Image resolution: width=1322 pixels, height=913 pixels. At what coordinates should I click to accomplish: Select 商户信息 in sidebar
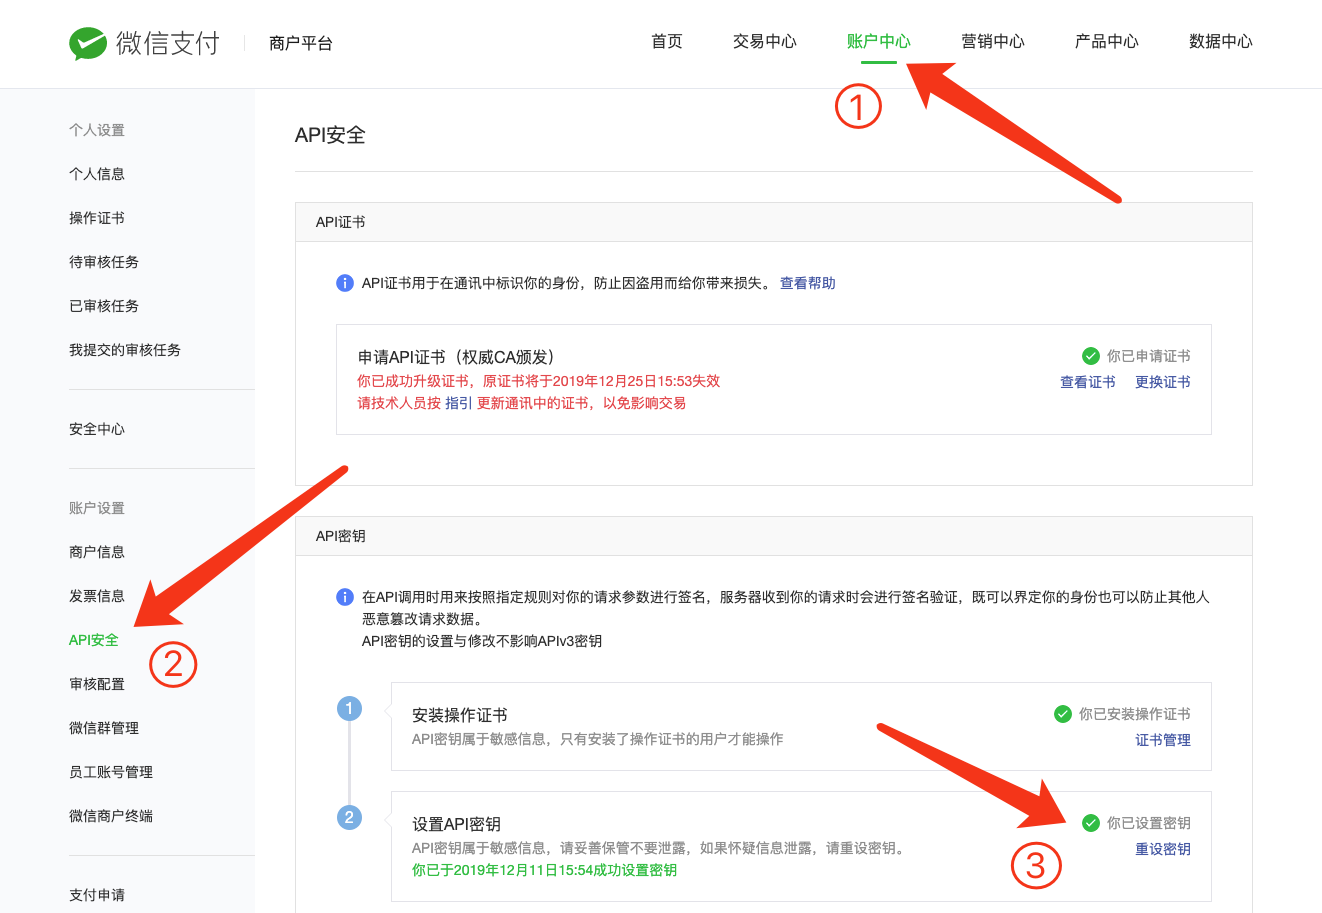click(97, 552)
